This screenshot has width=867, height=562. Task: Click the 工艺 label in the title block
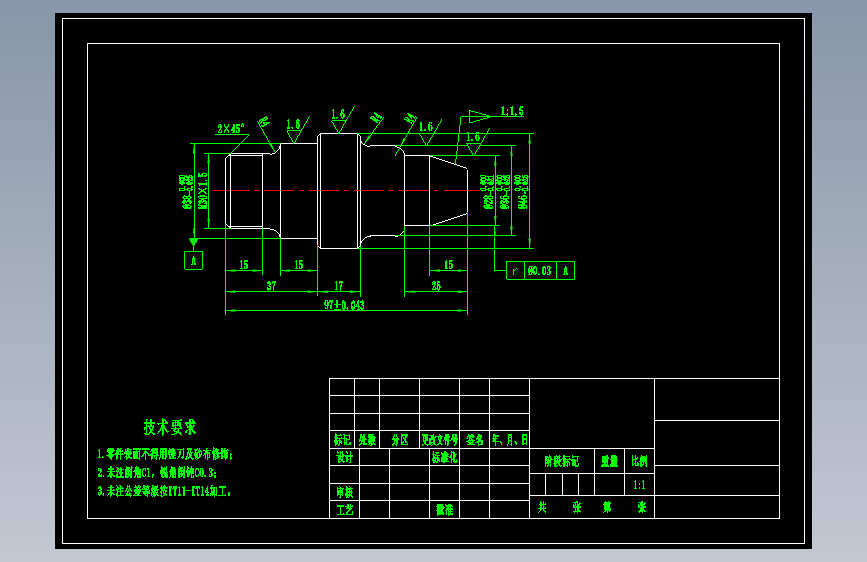click(x=344, y=509)
